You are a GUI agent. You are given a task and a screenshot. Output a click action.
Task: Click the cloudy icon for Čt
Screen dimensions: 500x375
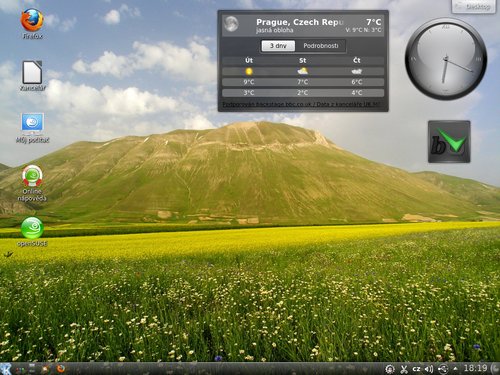[357, 71]
